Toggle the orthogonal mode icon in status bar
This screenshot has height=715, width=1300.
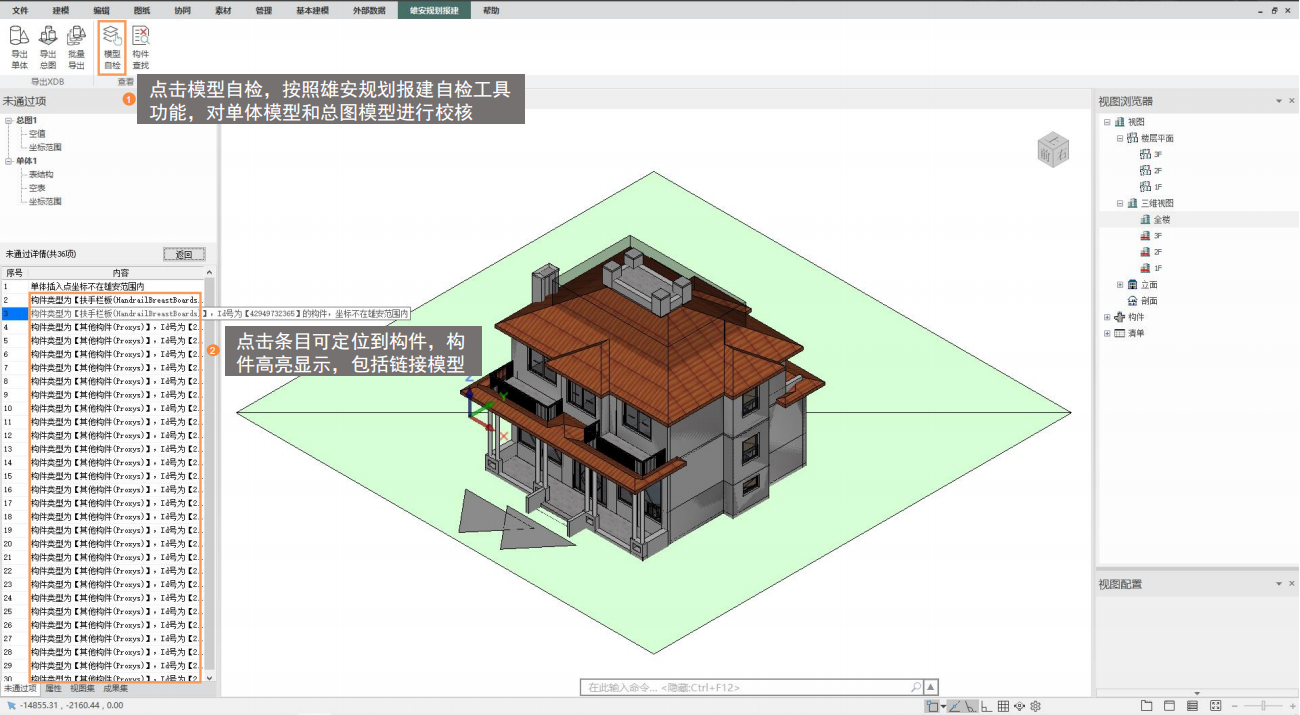point(986,706)
